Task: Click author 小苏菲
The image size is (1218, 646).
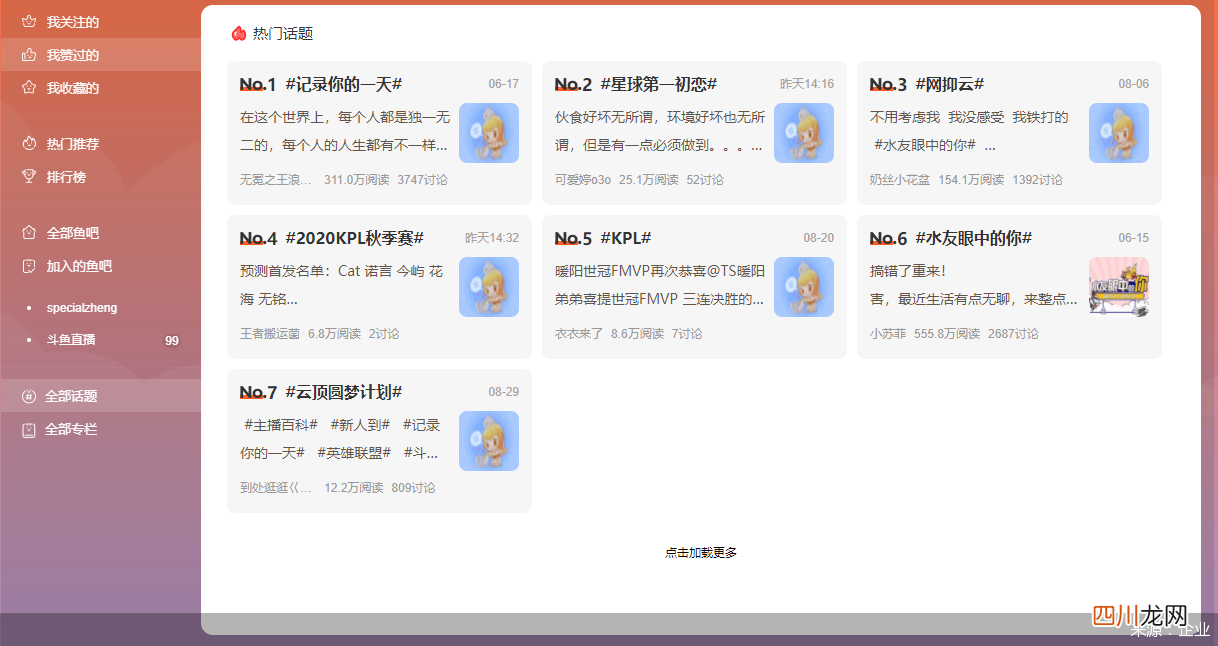Action: (x=888, y=334)
